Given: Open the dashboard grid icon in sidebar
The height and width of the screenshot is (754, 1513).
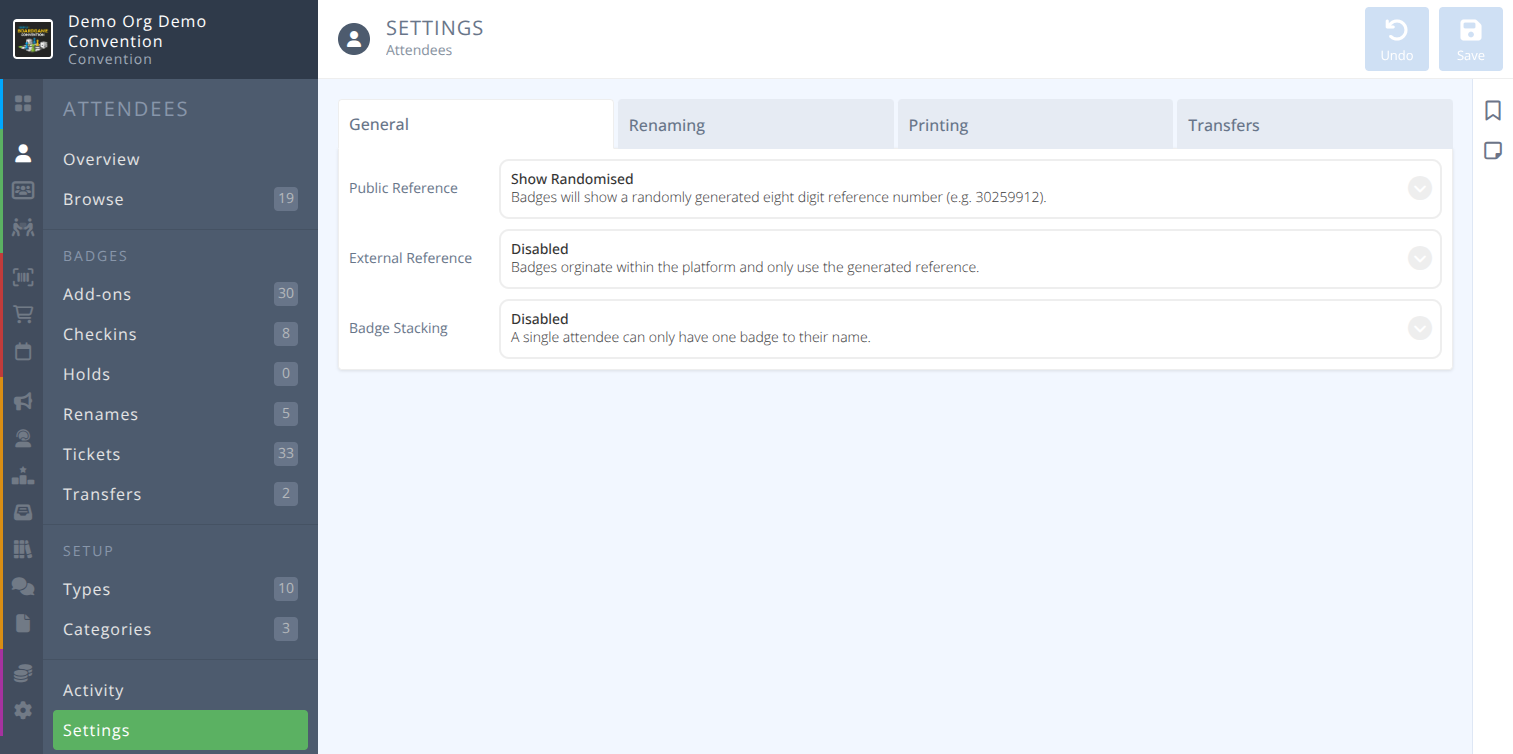Looking at the screenshot, I should pyautogui.click(x=23, y=103).
